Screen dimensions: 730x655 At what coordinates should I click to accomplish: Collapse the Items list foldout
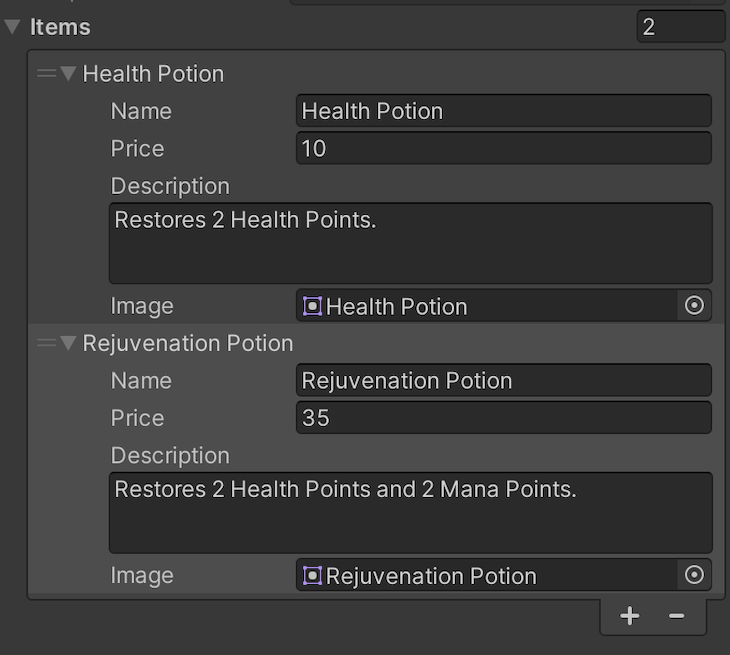[x=13, y=27]
